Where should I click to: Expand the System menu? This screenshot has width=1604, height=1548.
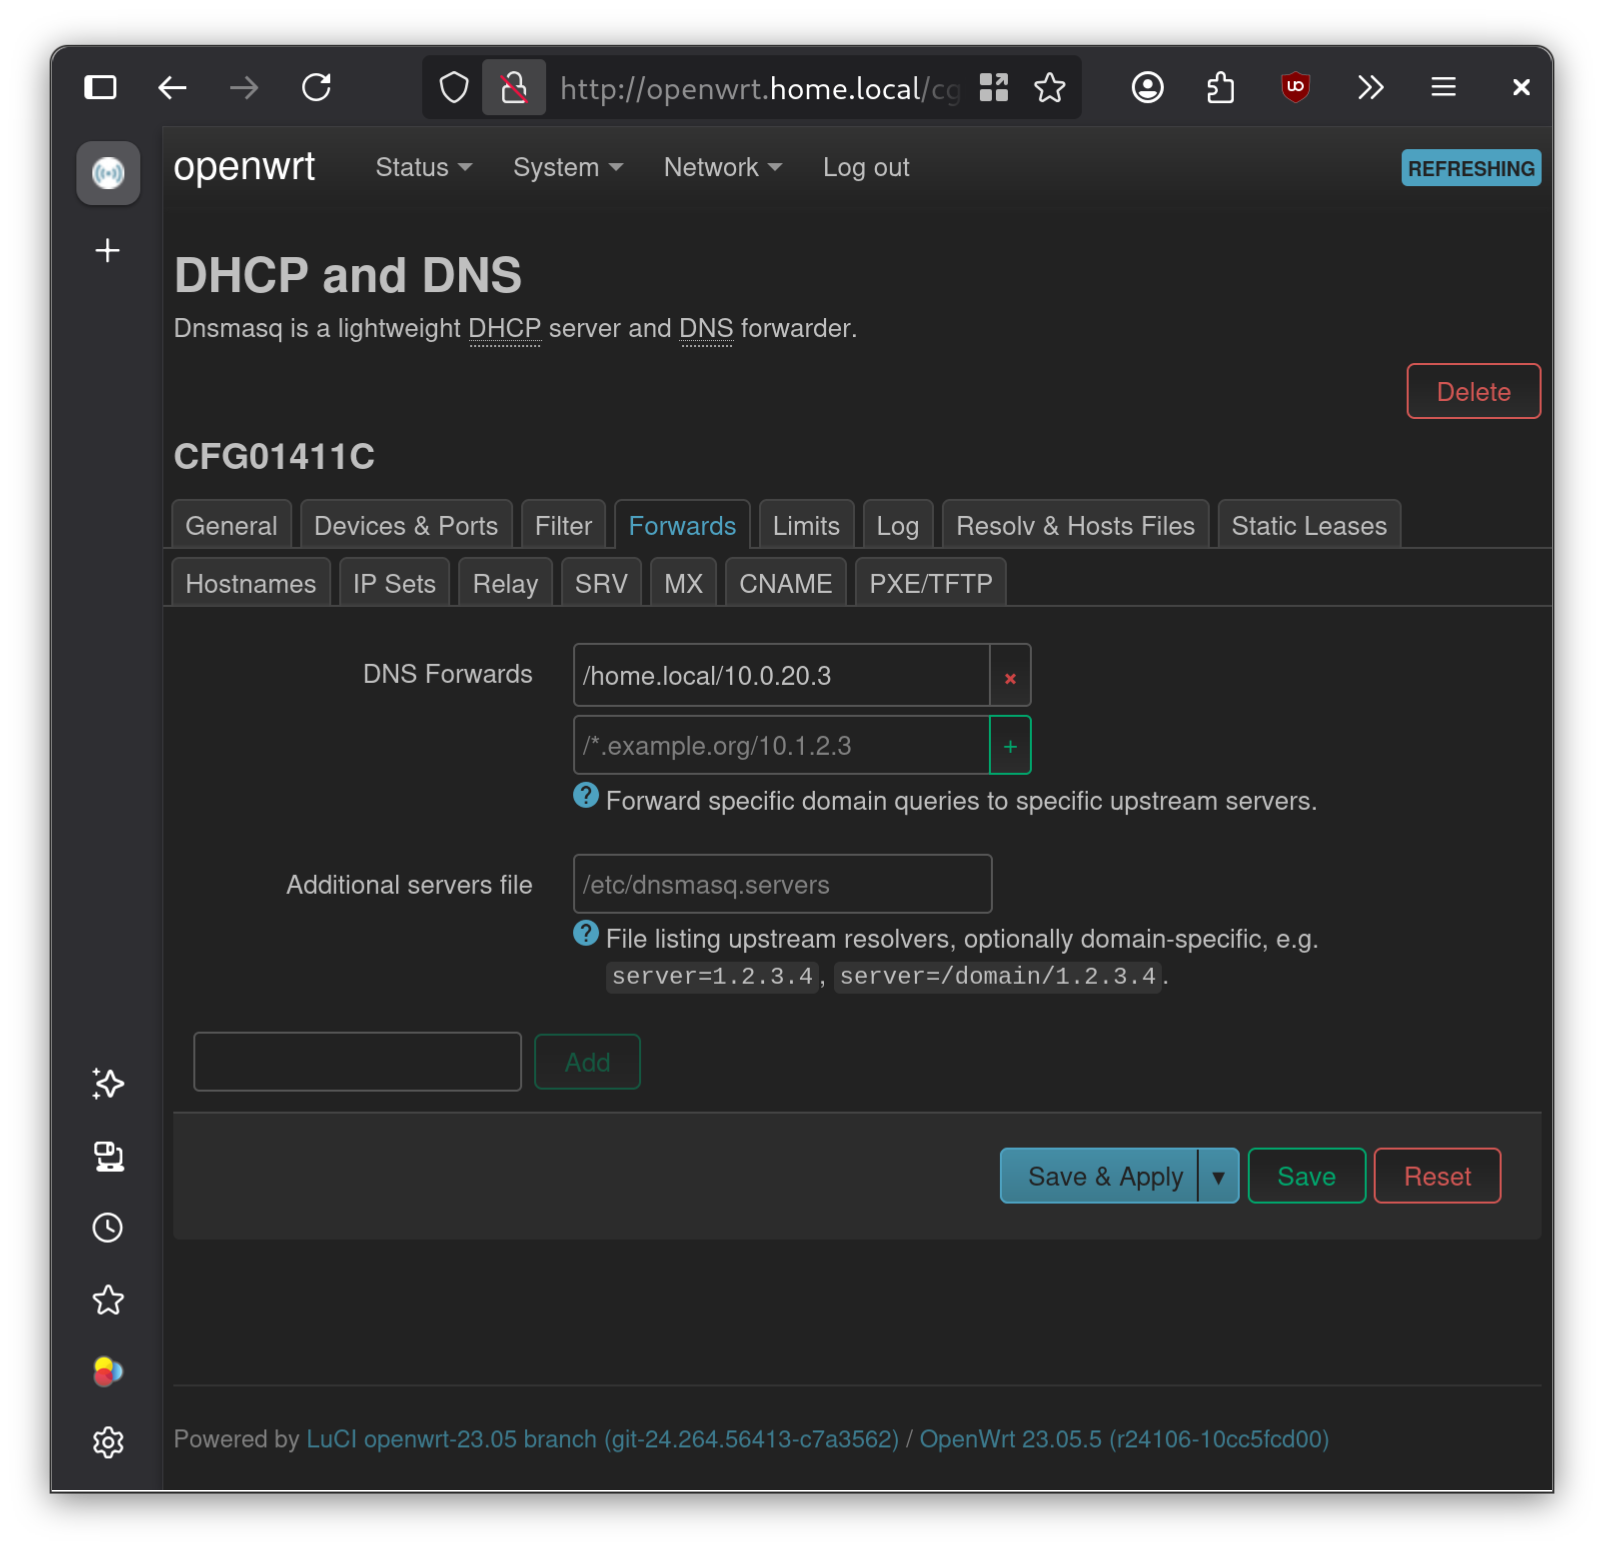(x=568, y=168)
